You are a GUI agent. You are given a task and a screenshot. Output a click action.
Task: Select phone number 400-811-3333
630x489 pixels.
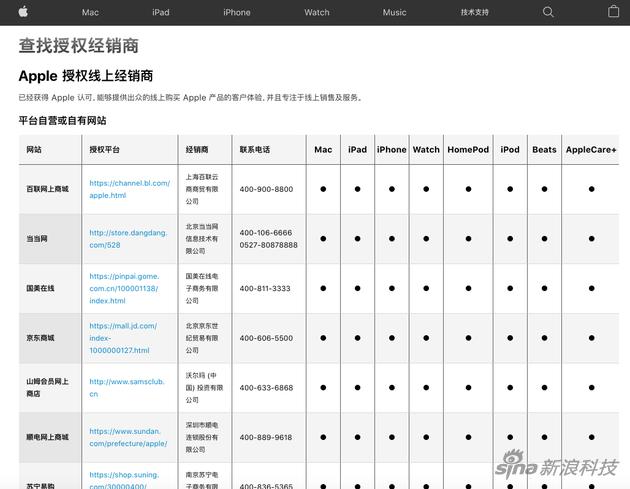(265, 288)
